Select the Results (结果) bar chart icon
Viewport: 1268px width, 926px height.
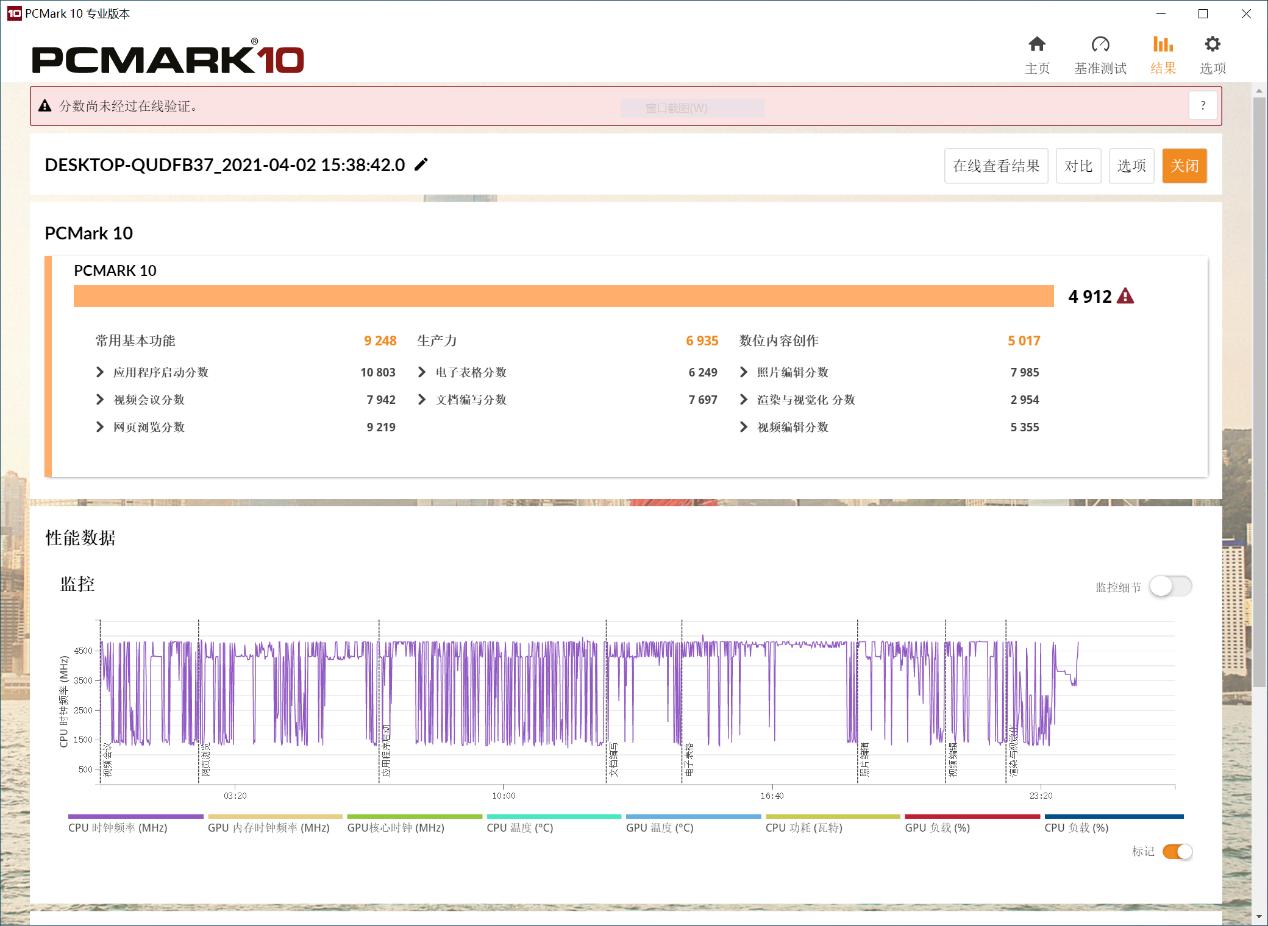point(1163,45)
